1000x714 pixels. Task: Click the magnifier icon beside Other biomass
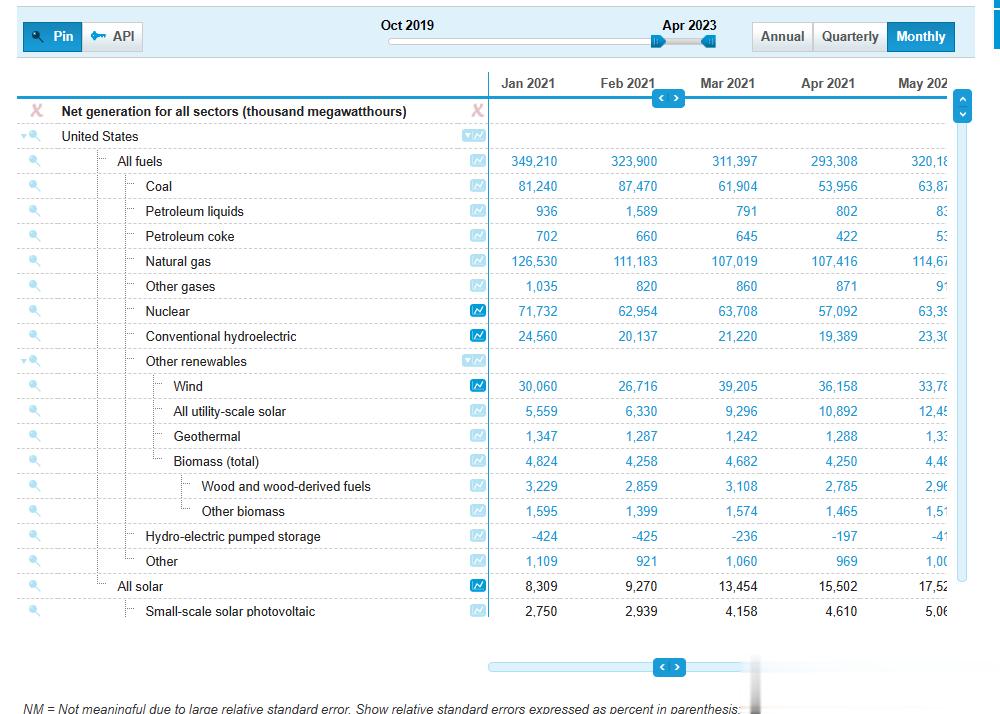point(34,511)
